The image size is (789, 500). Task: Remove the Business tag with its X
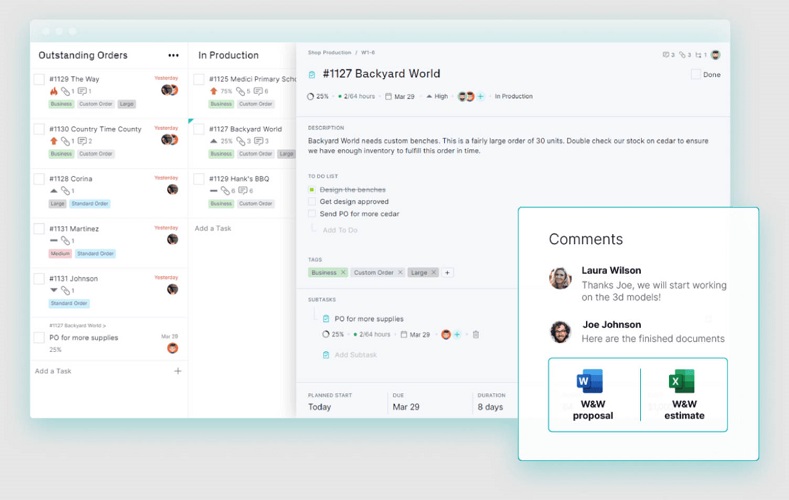pyautogui.click(x=343, y=273)
